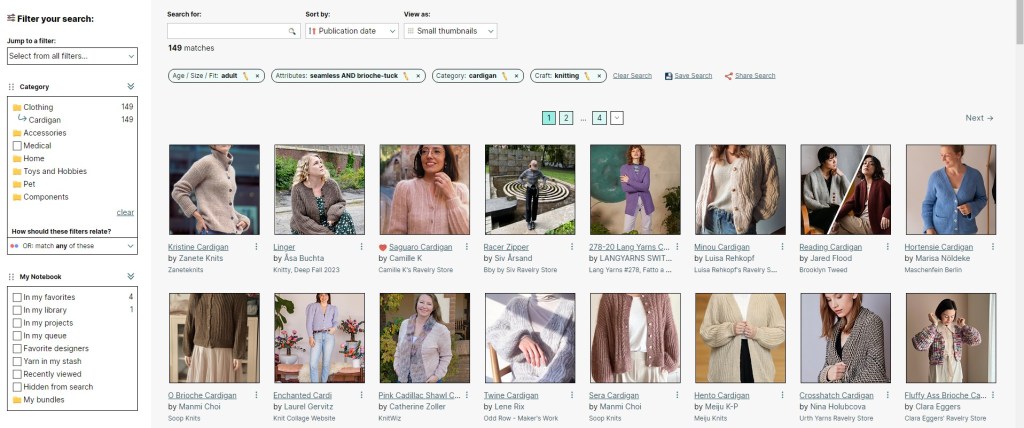Open options menu for Sera Cardigan
The height and width of the screenshot is (428, 1024).
[677, 395]
